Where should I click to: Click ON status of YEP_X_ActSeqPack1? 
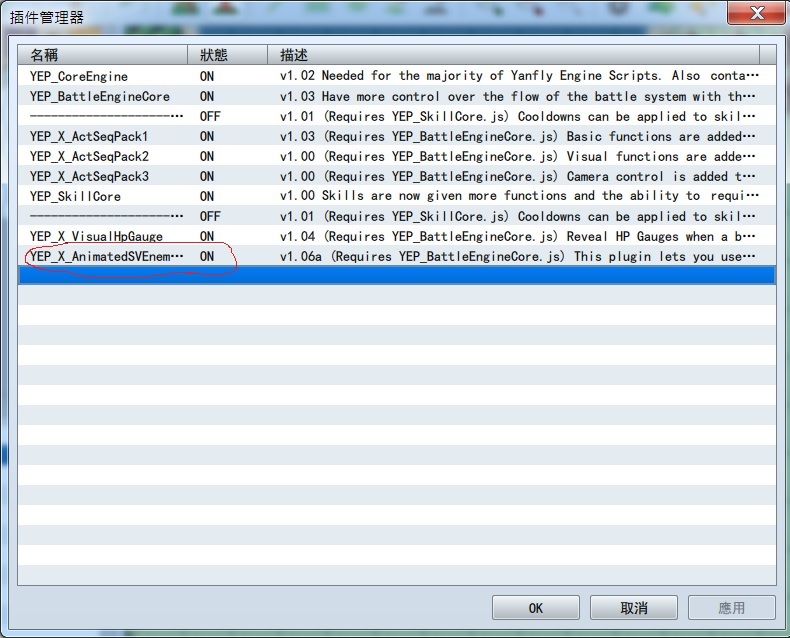point(207,137)
